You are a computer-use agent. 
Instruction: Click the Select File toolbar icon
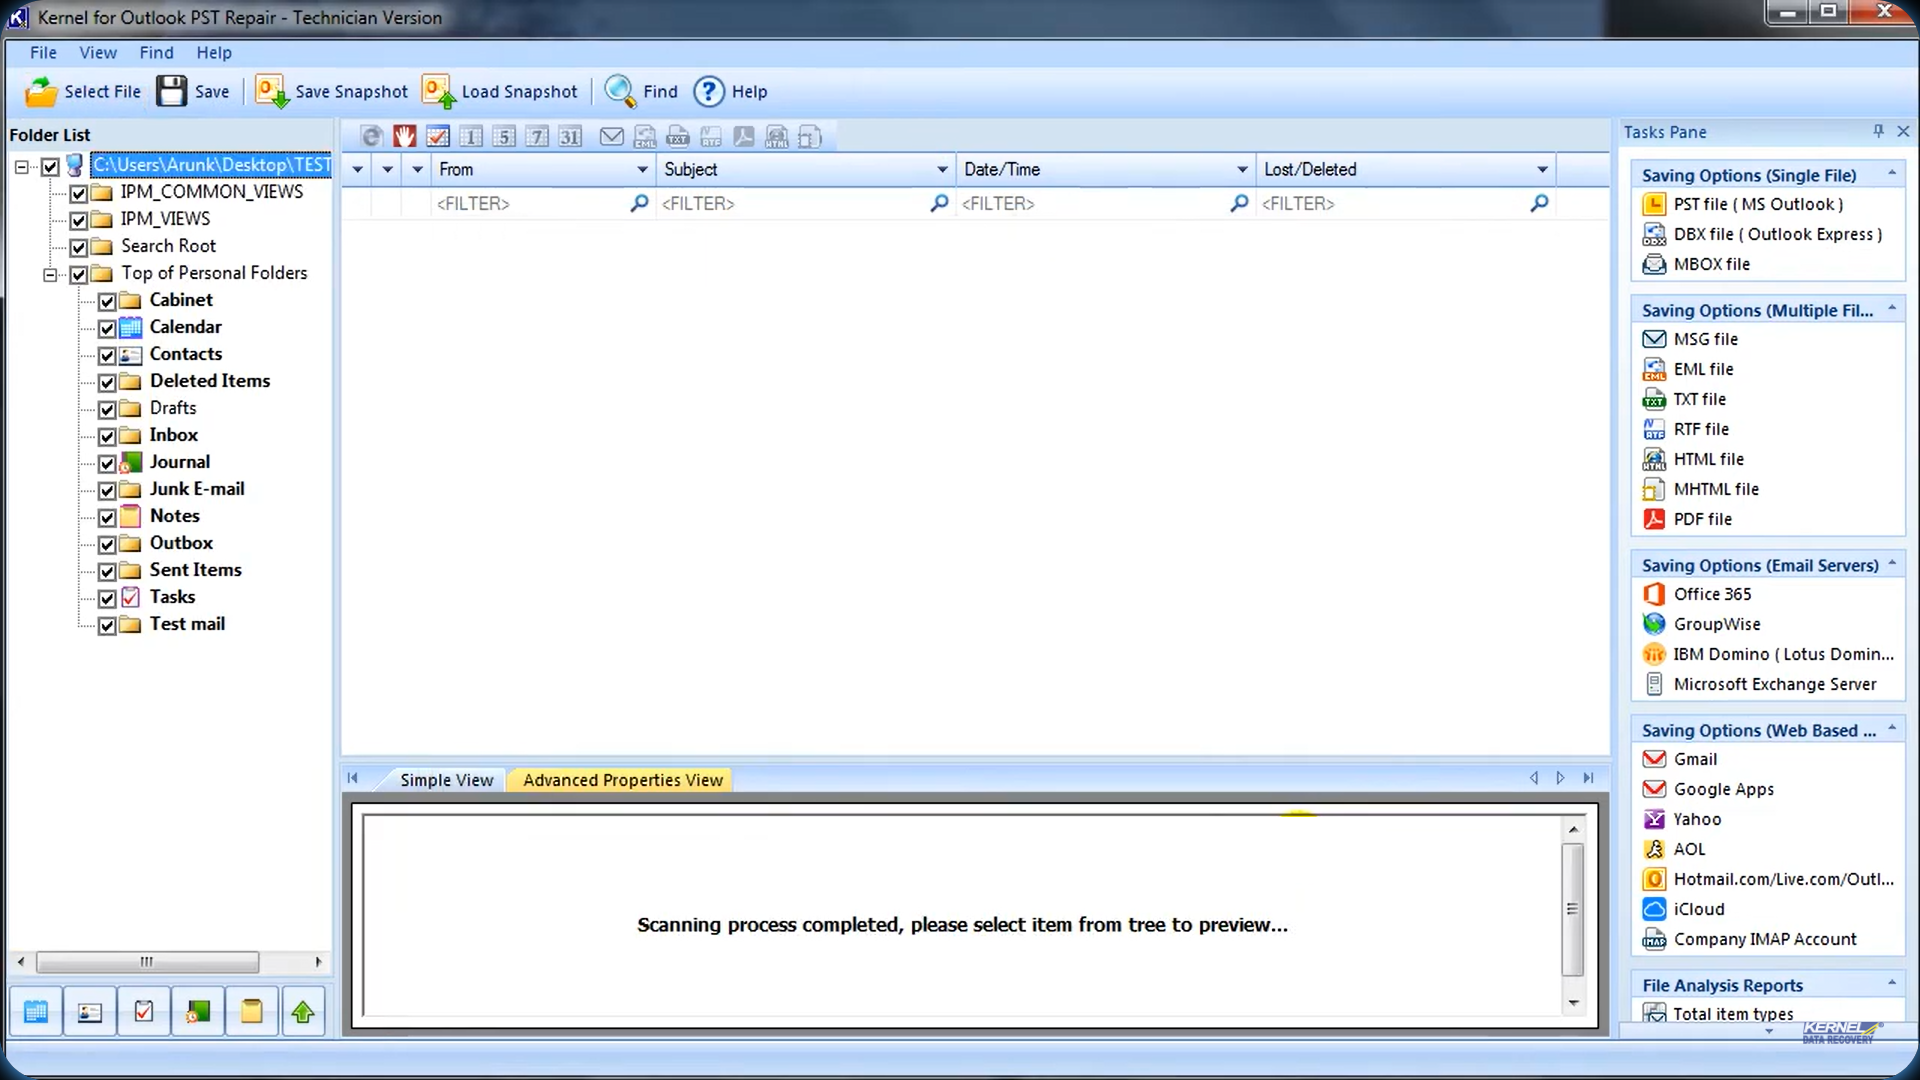(x=41, y=92)
